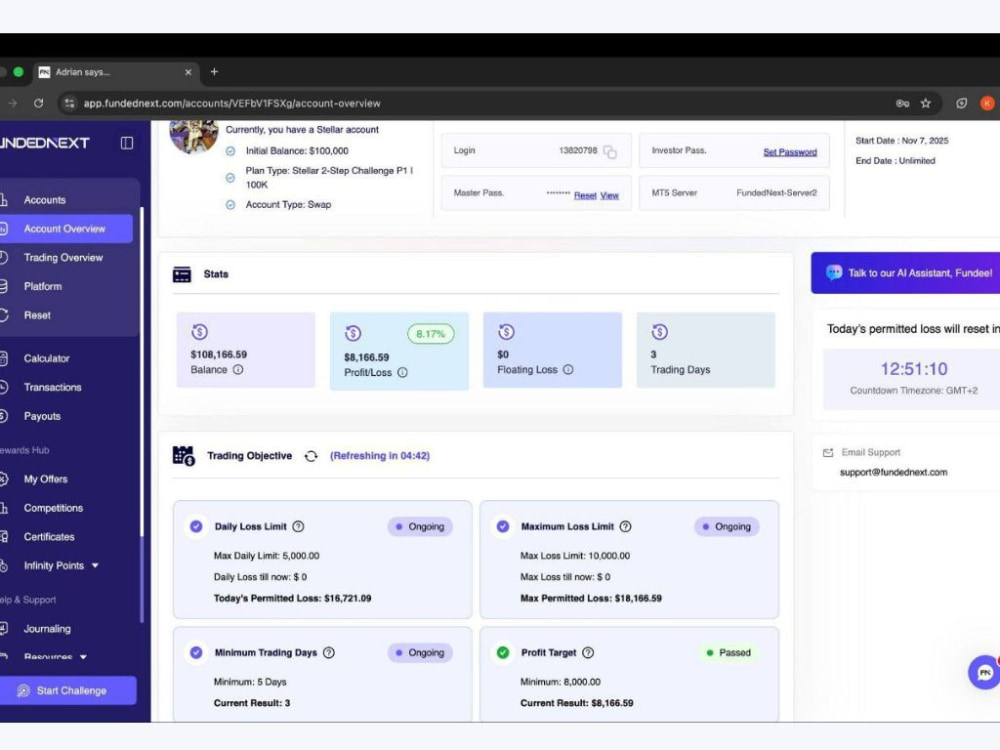The width and height of the screenshot is (1000, 750).
Task: Close the Adrian says browser tab
Action: [188, 72]
